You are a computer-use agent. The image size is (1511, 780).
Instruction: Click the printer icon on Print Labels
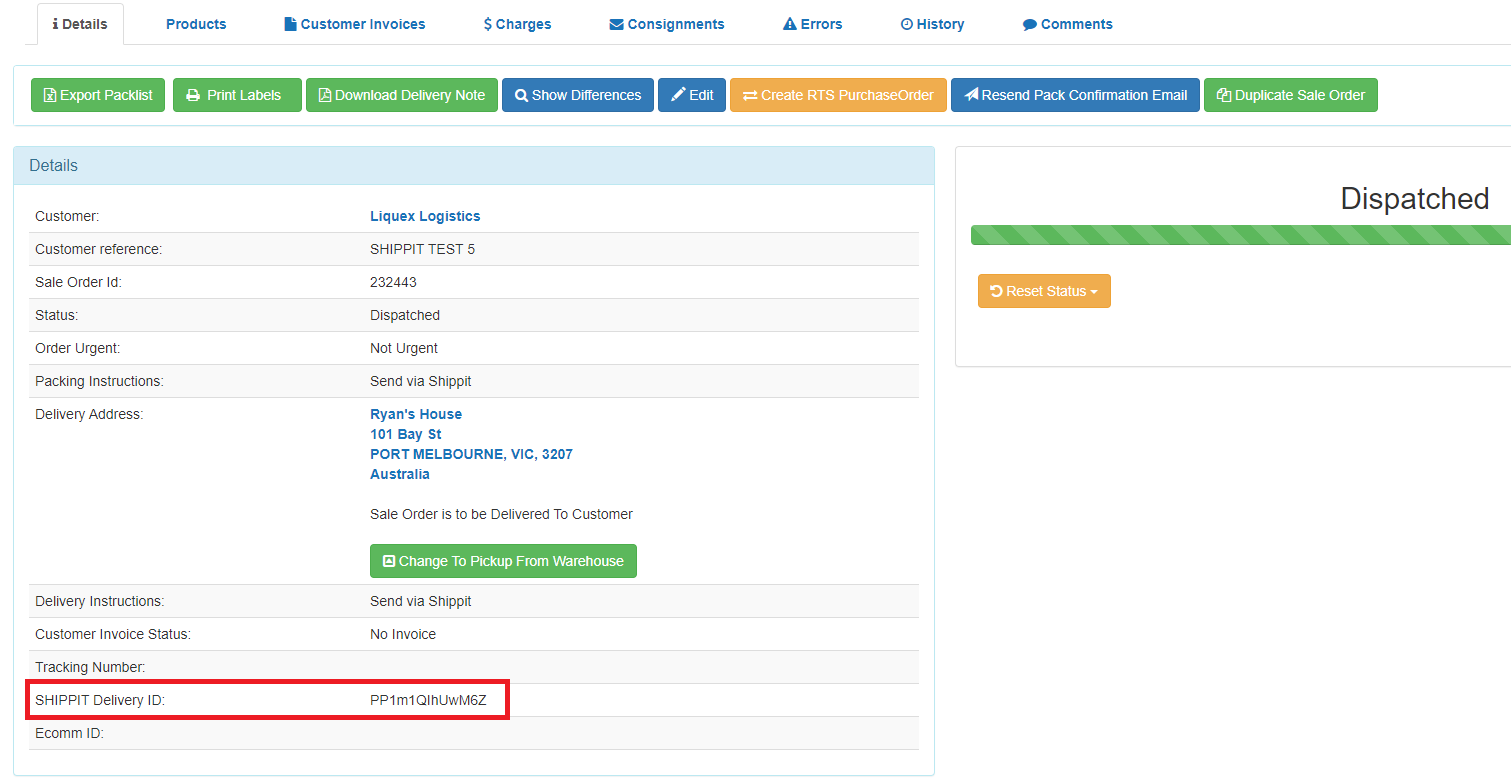click(x=193, y=95)
